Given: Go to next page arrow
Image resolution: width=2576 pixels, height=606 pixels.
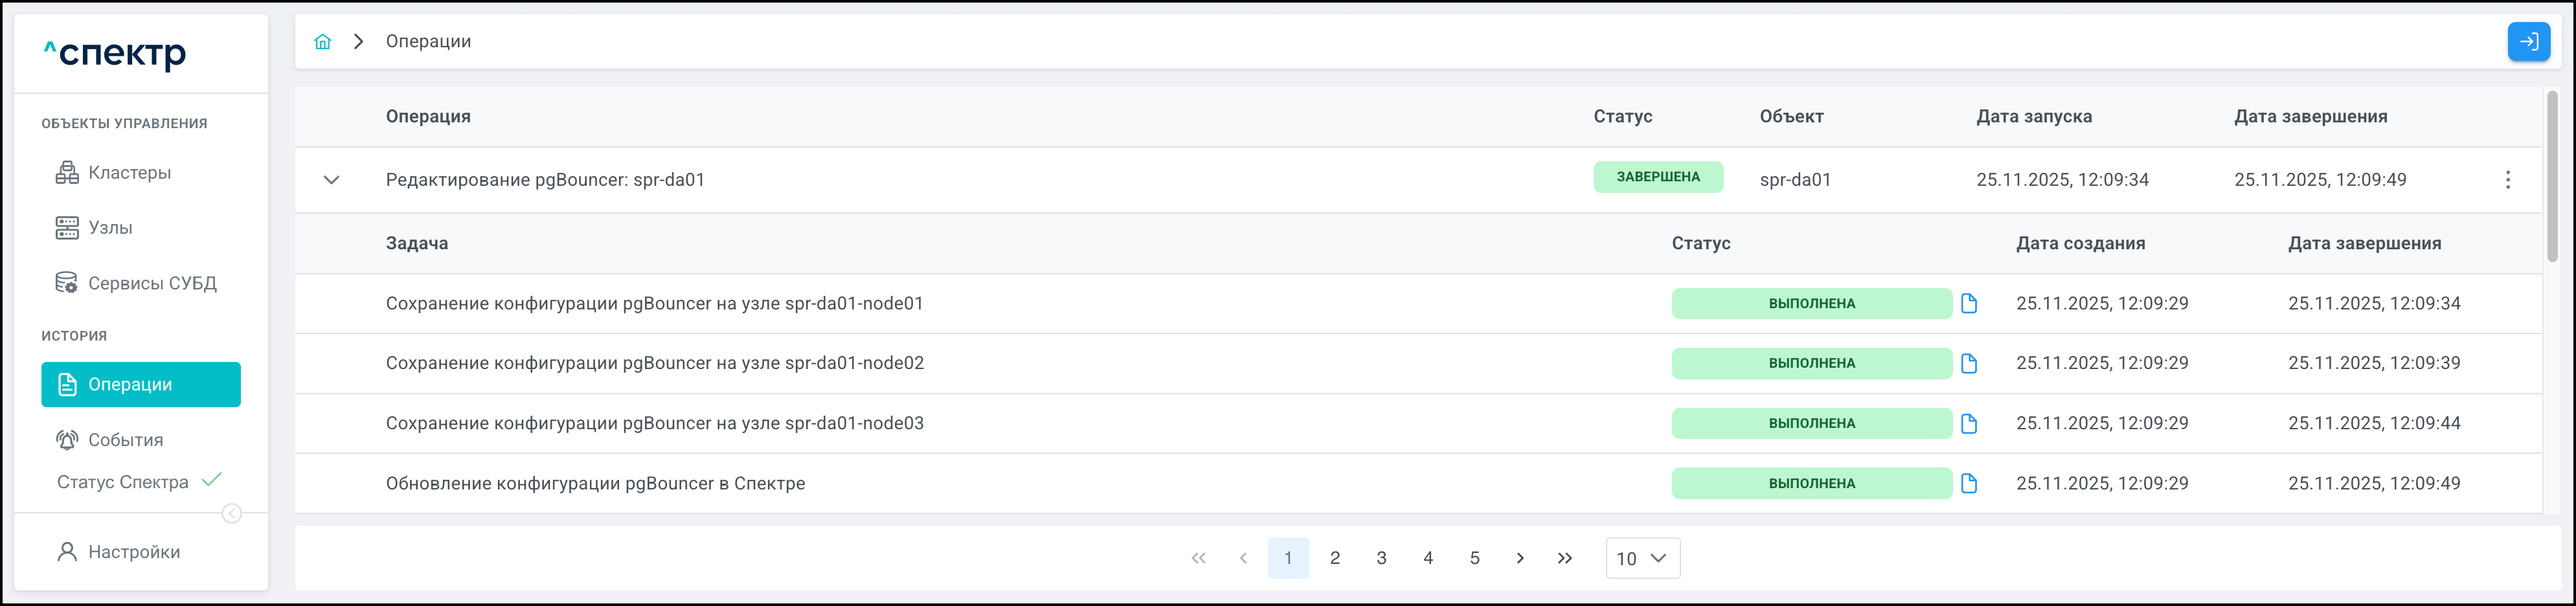Looking at the screenshot, I should [1519, 559].
